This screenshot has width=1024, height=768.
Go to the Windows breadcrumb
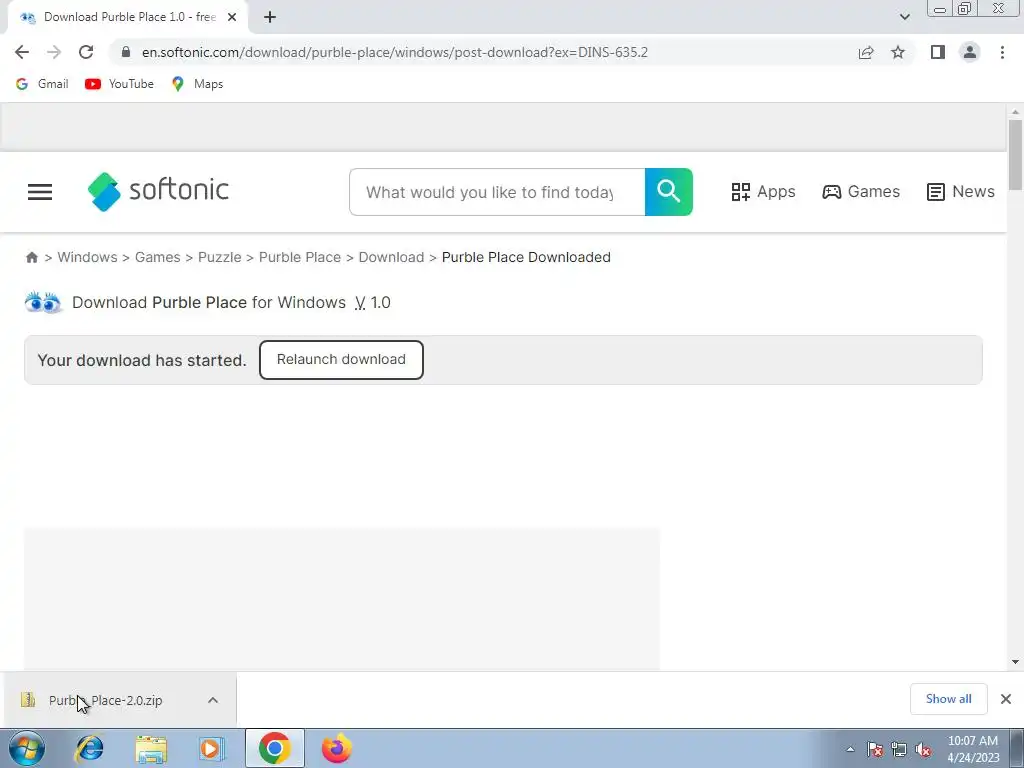point(88,257)
